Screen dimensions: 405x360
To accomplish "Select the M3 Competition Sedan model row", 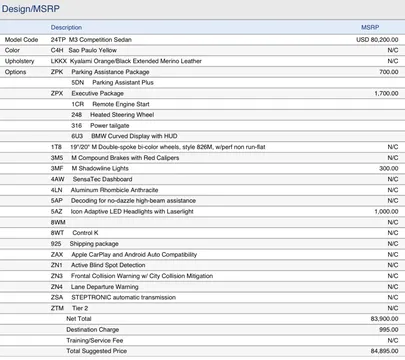I will pos(202,40).
